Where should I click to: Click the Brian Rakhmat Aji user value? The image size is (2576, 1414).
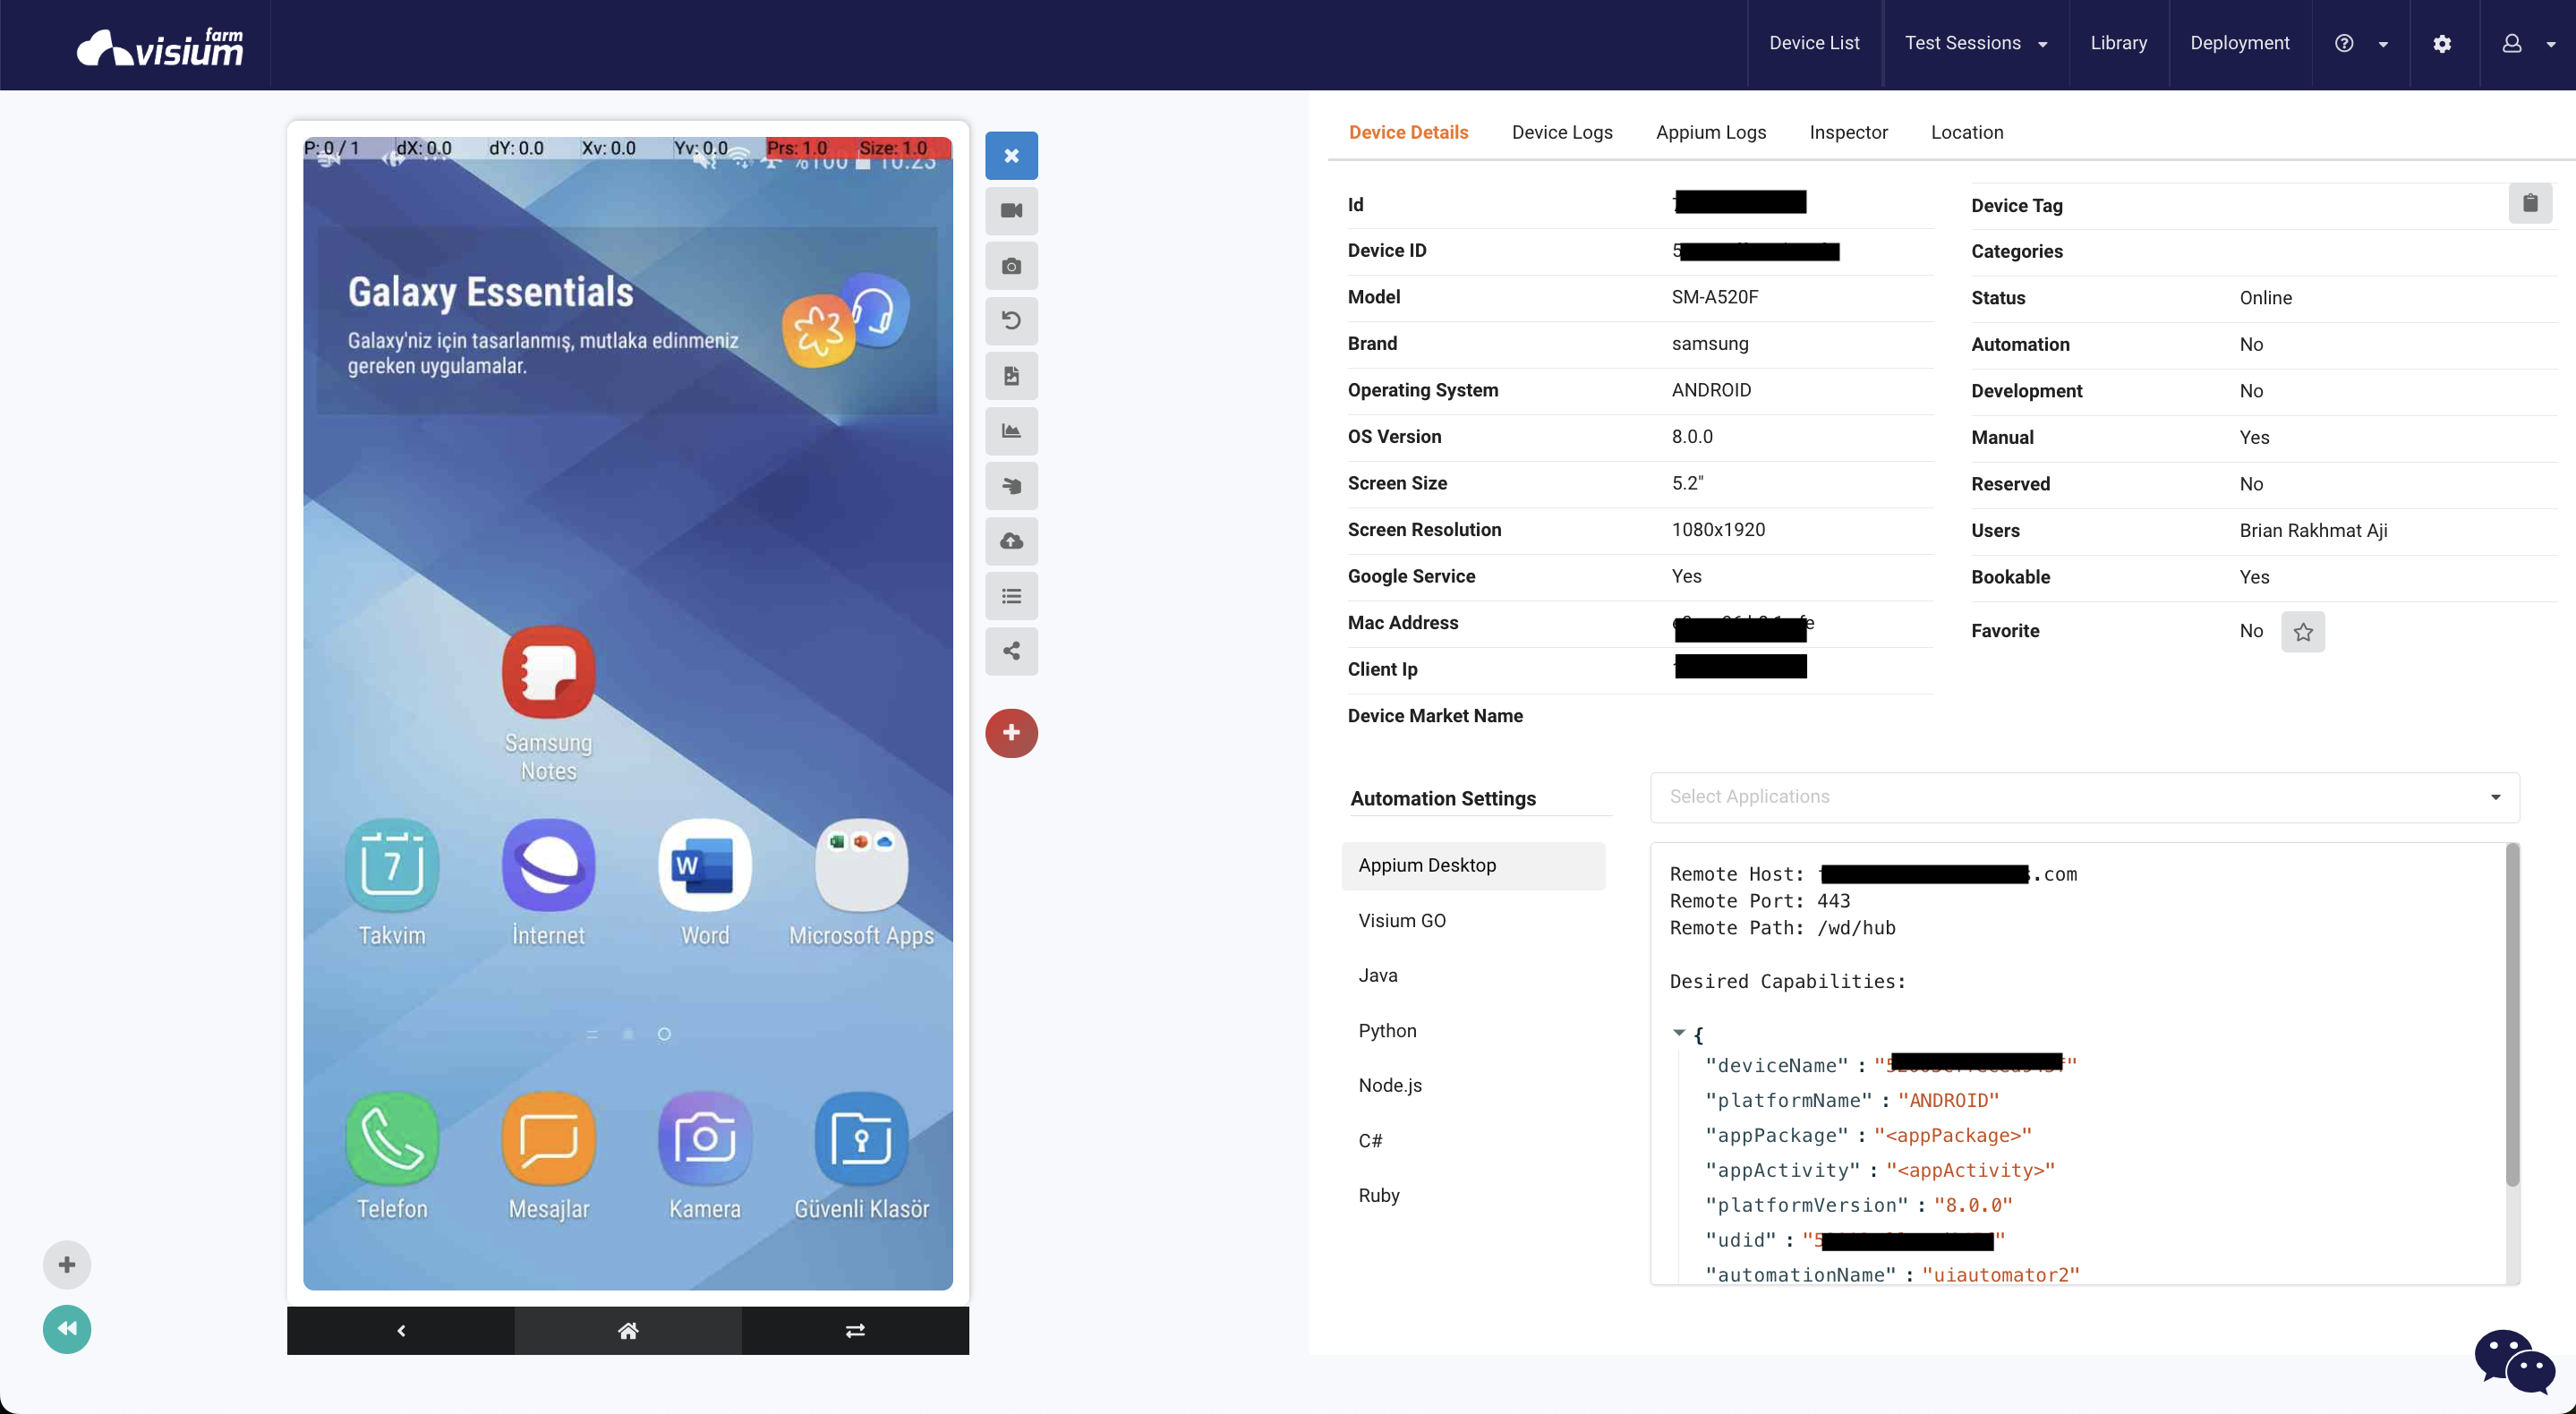tap(2313, 531)
